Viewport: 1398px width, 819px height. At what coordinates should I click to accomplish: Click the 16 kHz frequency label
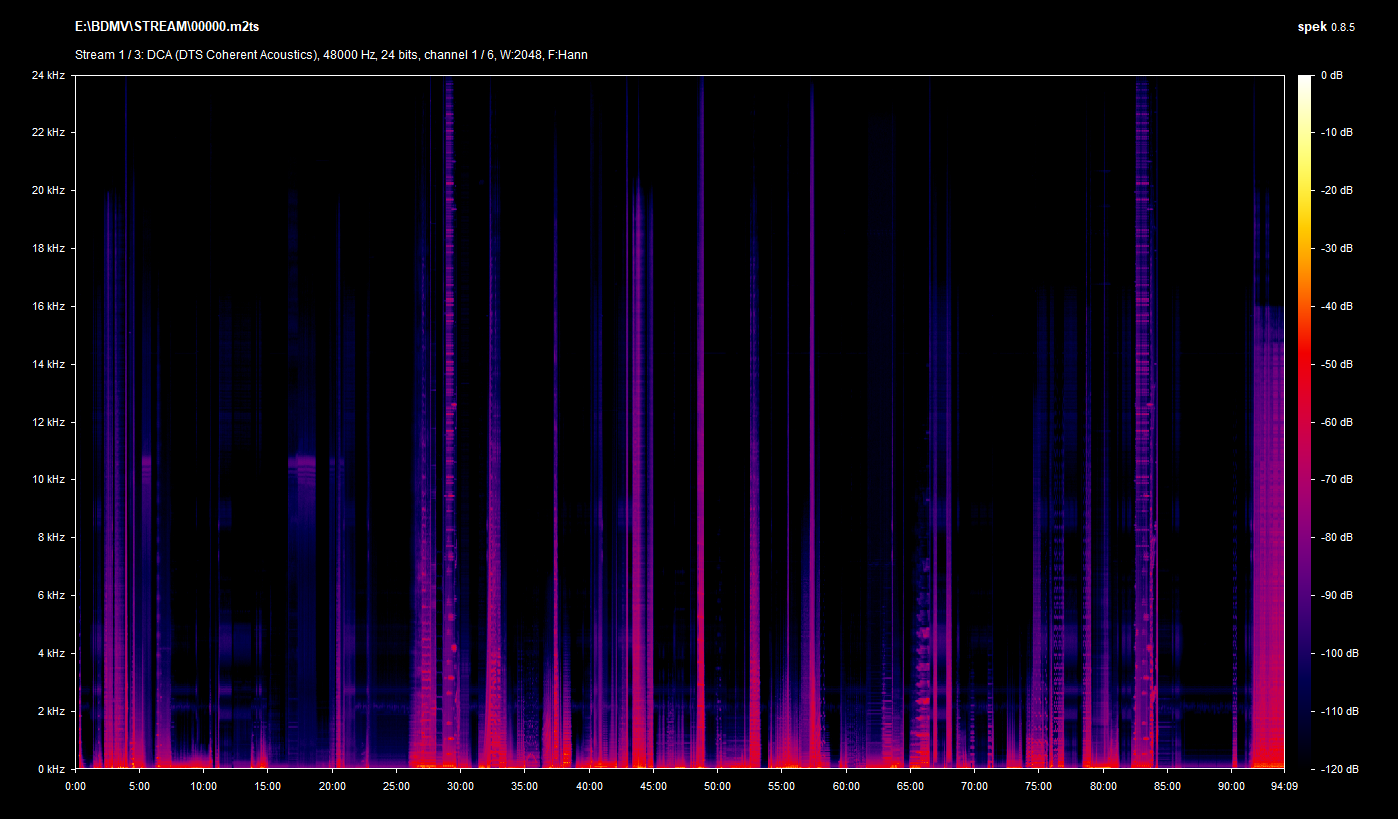48,306
